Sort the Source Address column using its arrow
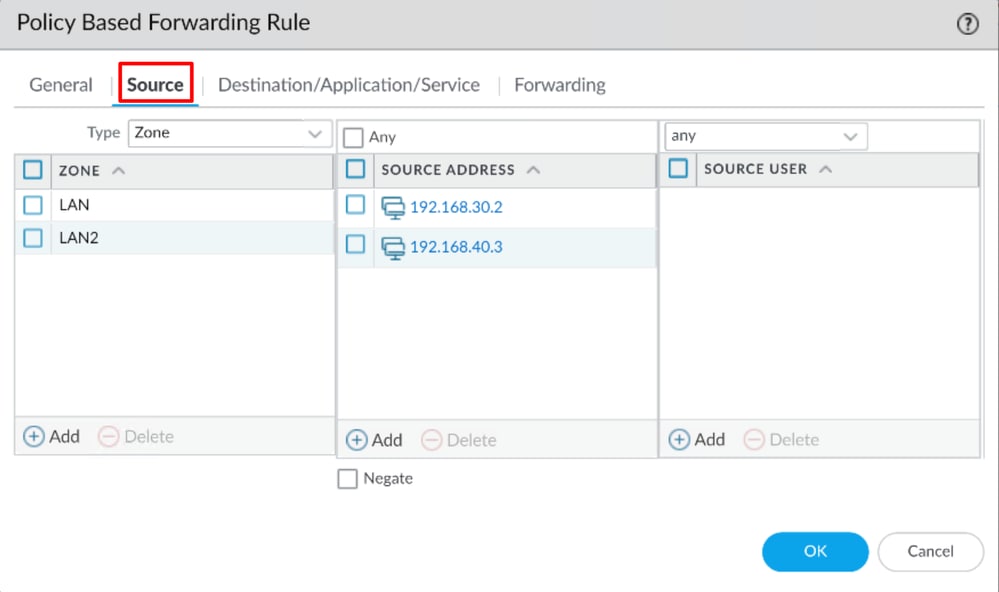This screenshot has height=592, width=999. point(534,170)
